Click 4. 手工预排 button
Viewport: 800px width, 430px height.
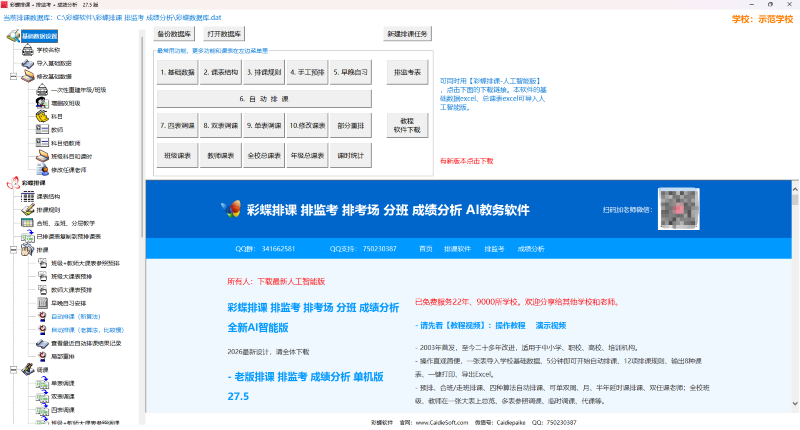(x=307, y=72)
